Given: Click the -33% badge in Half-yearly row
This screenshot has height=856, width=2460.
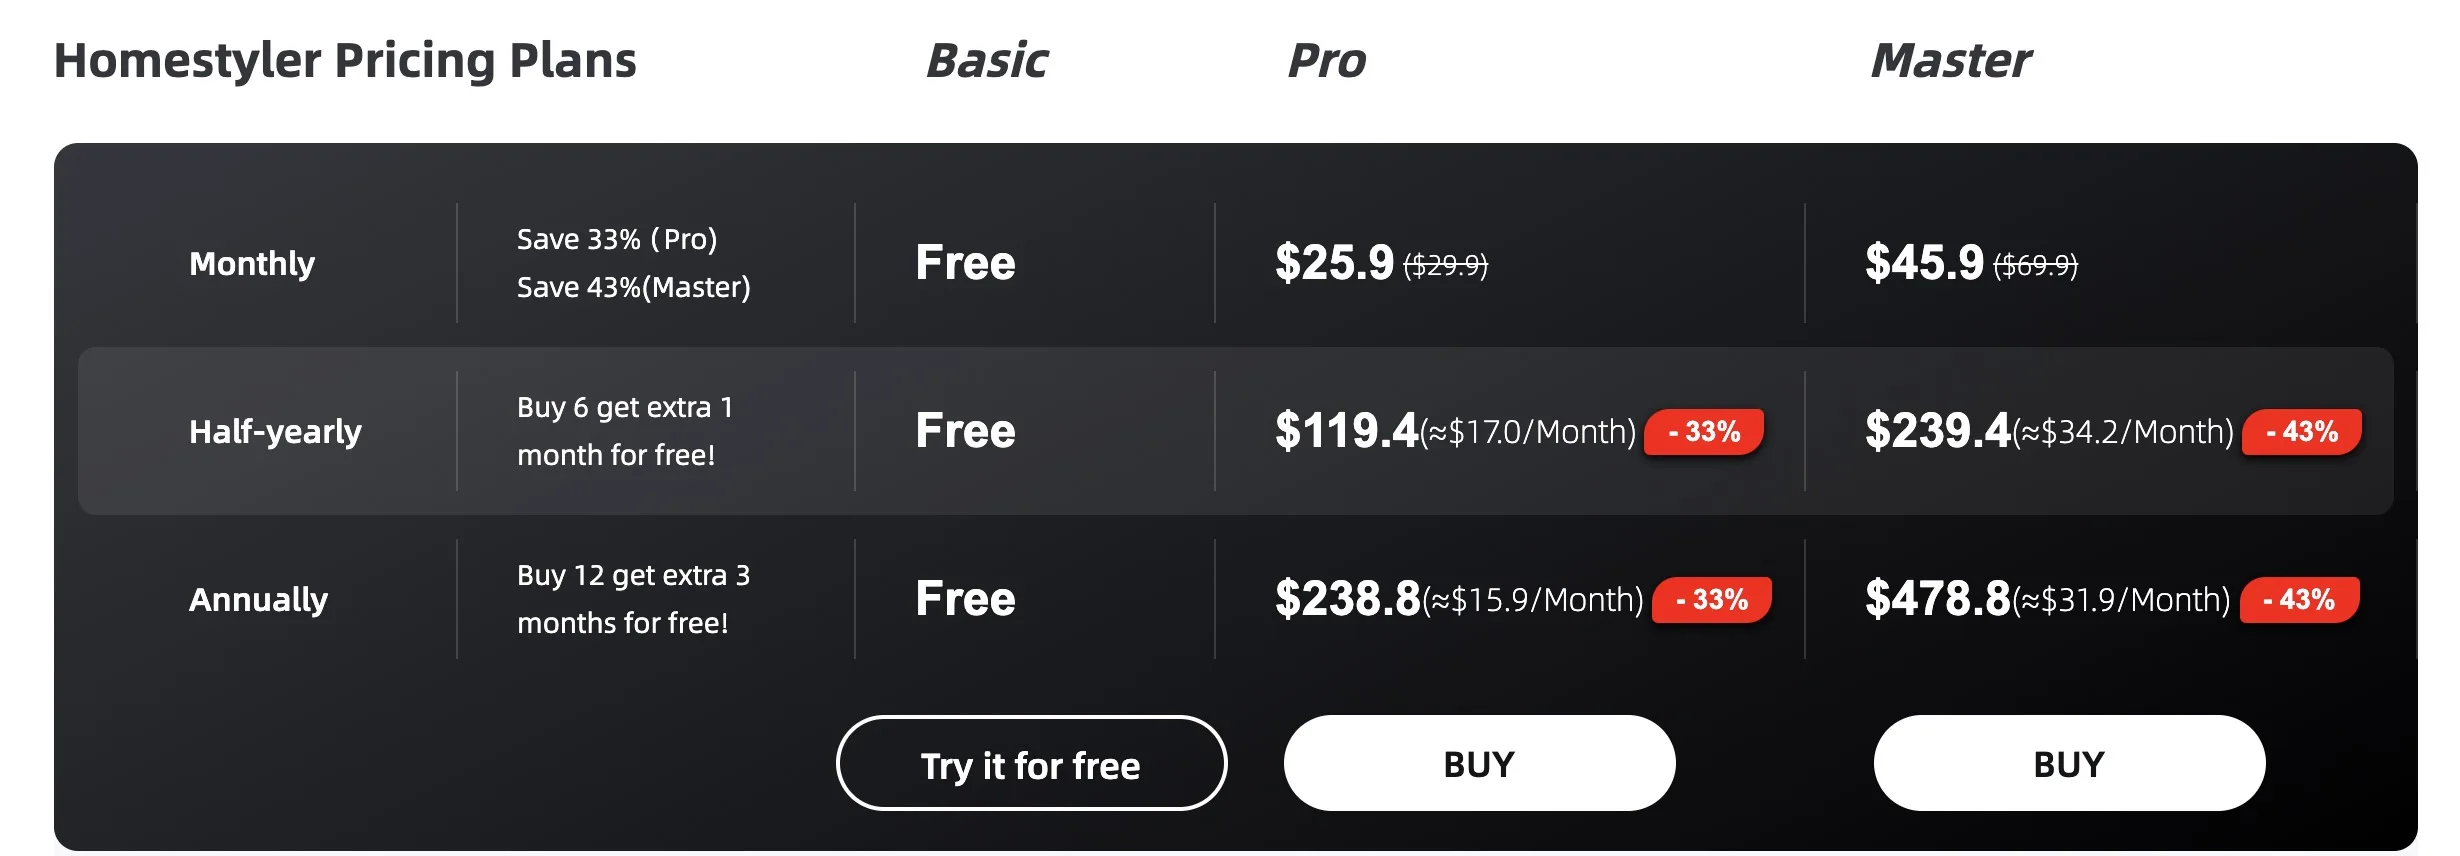Looking at the screenshot, I should pos(1704,432).
